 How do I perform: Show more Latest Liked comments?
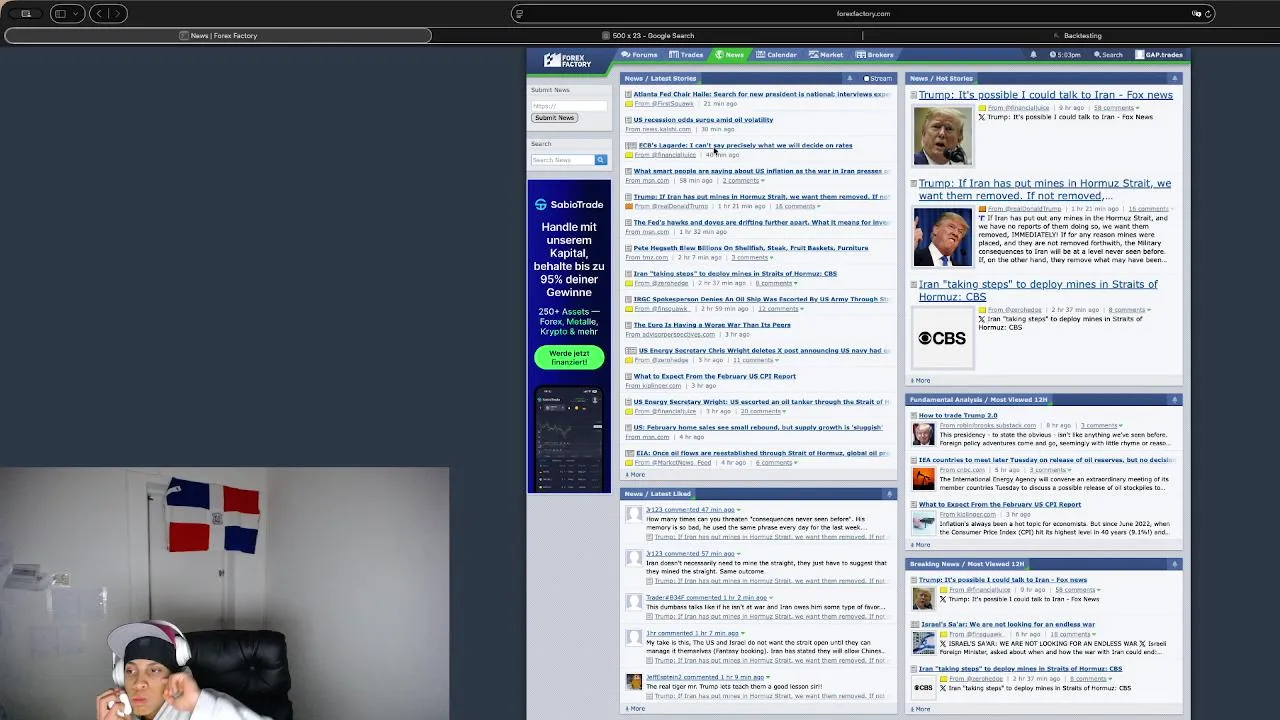pyautogui.click(x=636, y=709)
